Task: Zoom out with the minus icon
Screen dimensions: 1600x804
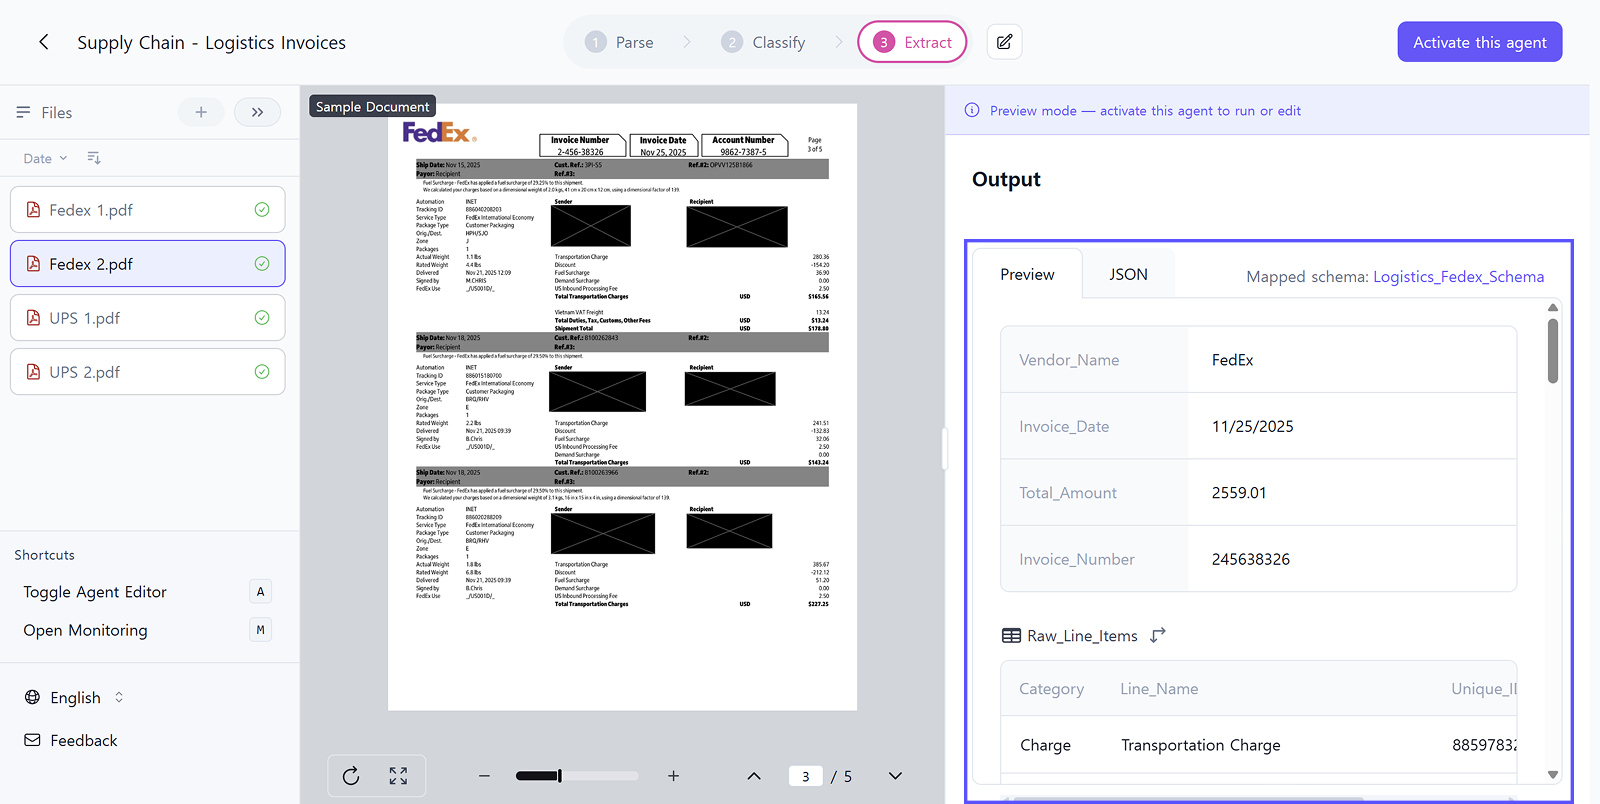Action: click(484, 776)
